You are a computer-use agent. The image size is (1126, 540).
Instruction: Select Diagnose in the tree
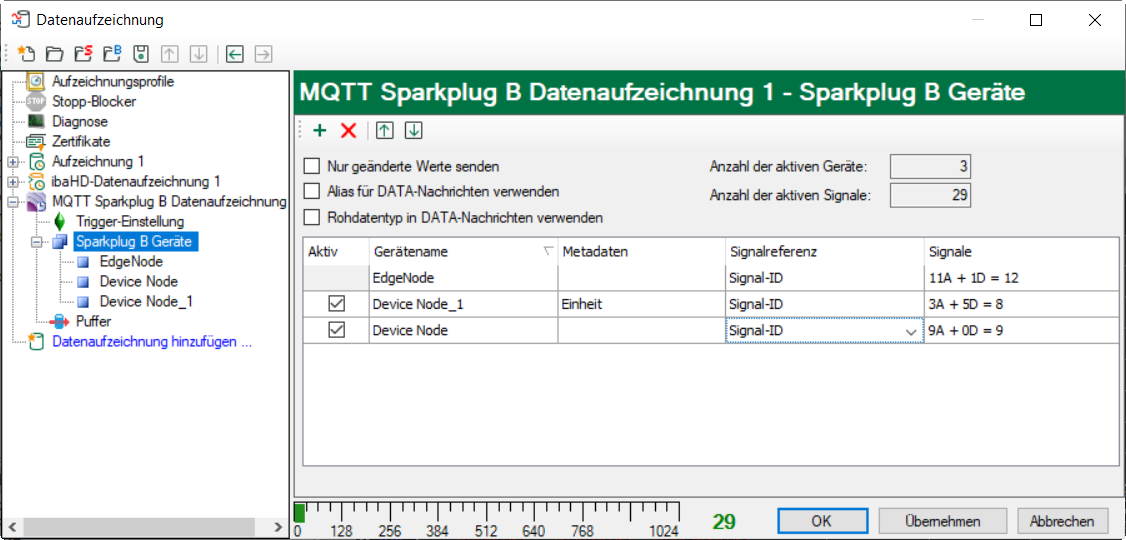[x=80, y=121]
